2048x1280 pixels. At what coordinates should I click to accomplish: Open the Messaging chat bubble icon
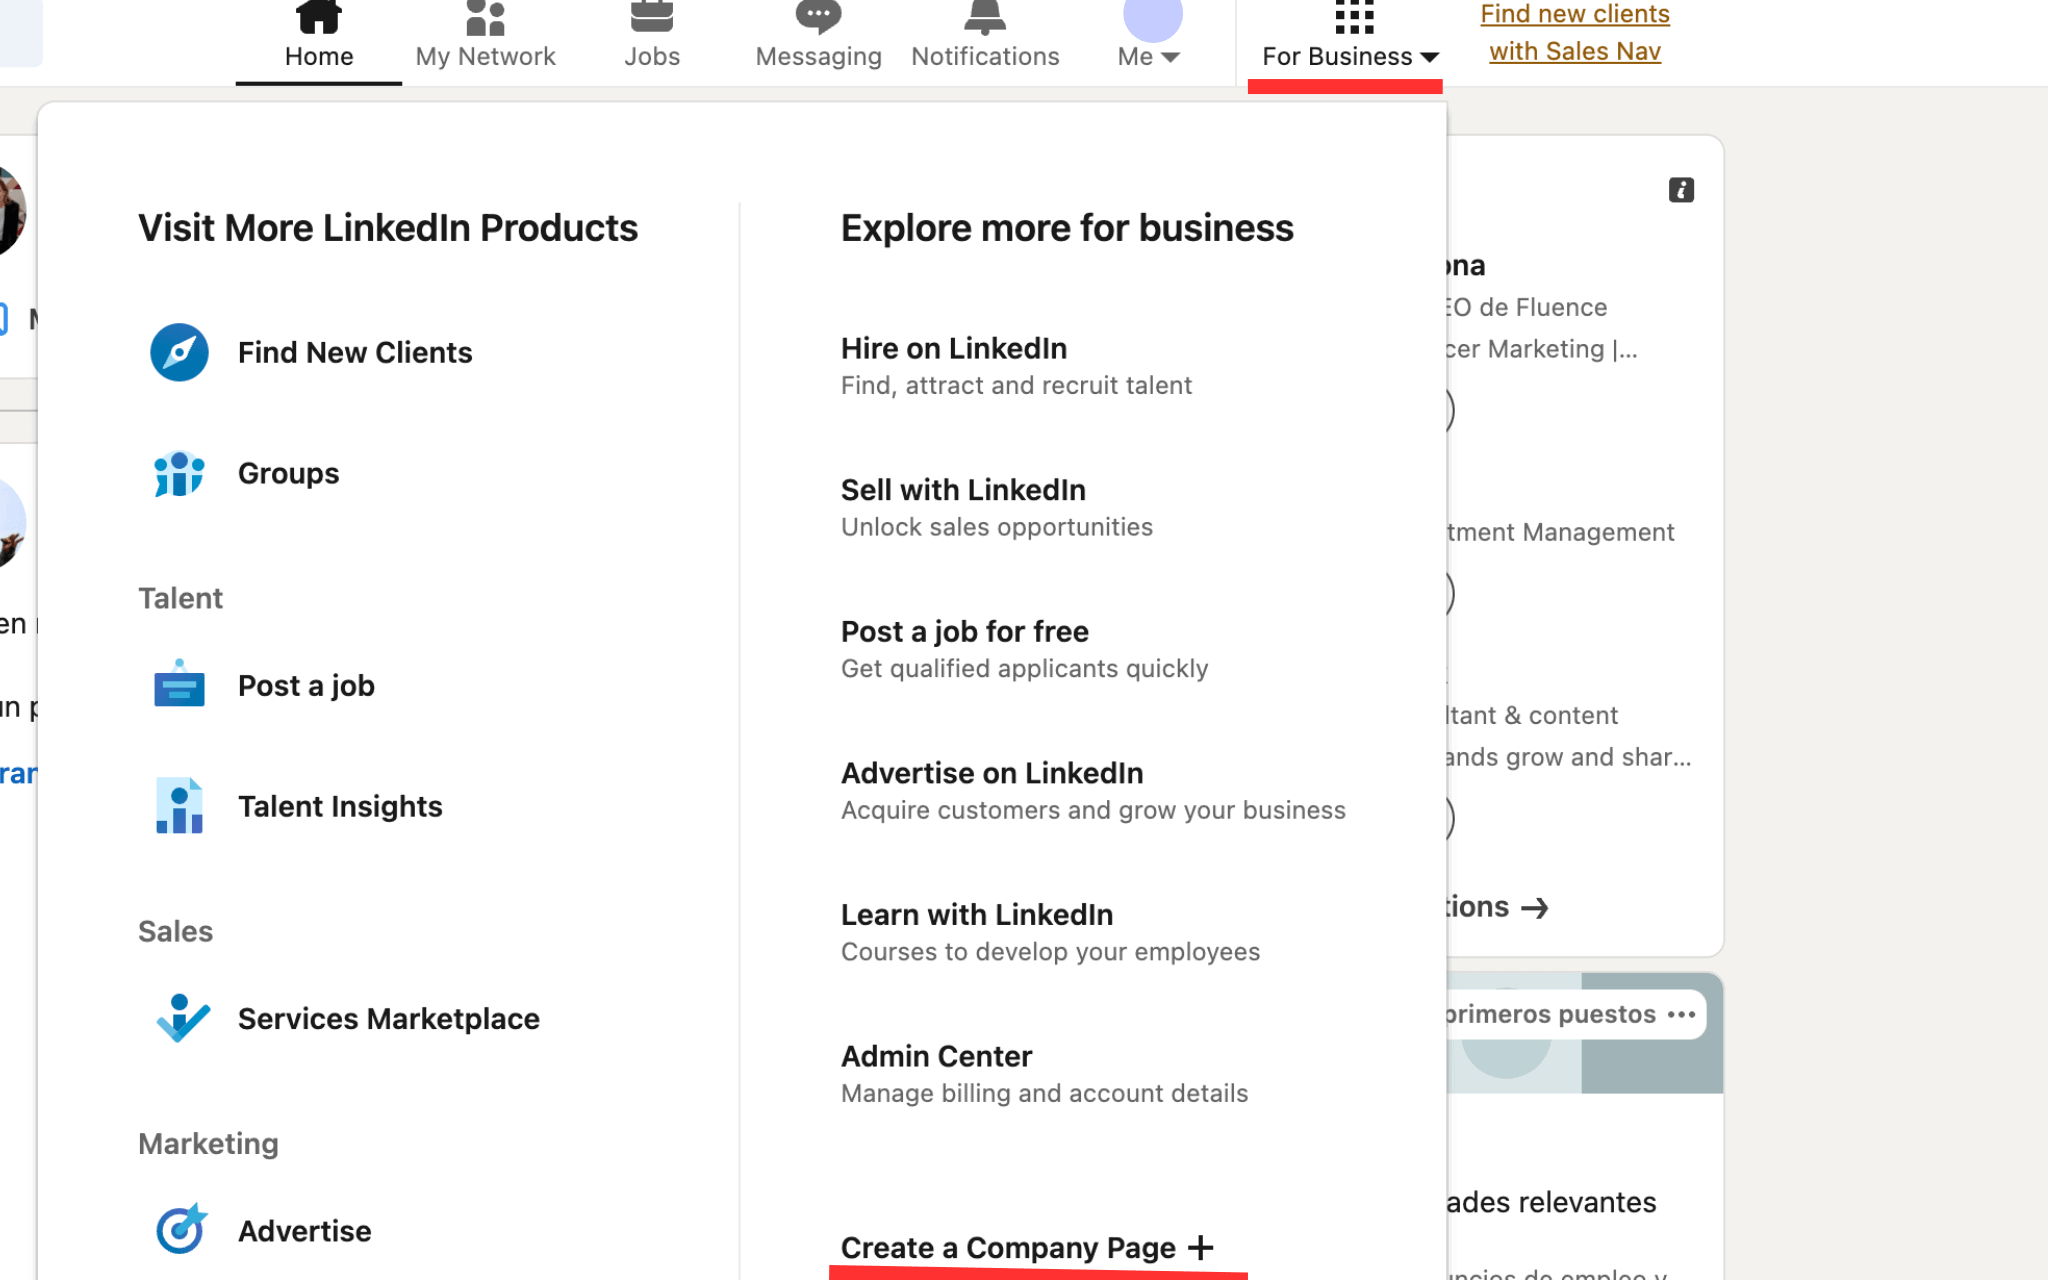818,16
